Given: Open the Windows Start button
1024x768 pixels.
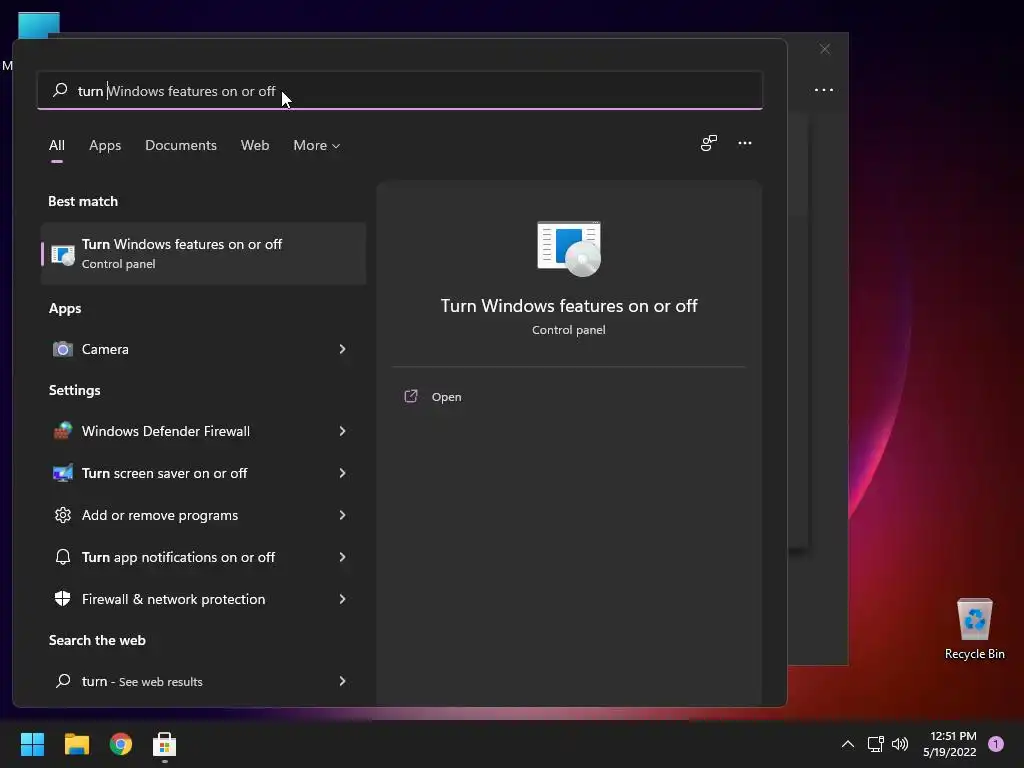Looking at the screenshot, I should (32, 744).
